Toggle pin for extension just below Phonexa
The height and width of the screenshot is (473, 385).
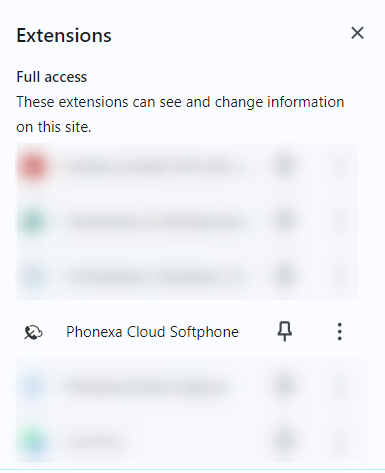tap(284, 387)
